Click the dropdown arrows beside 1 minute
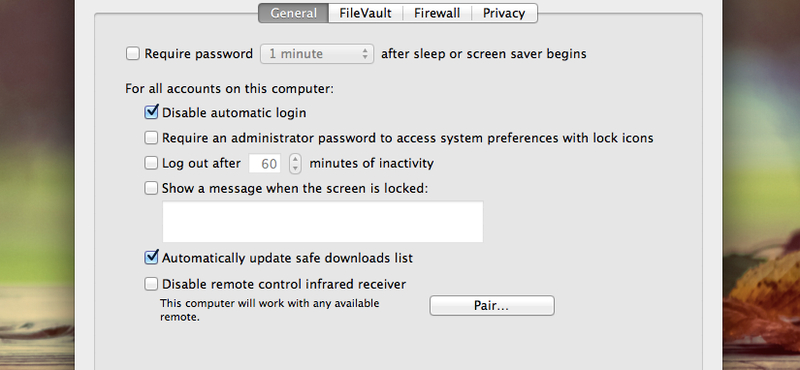 point(365,54)
